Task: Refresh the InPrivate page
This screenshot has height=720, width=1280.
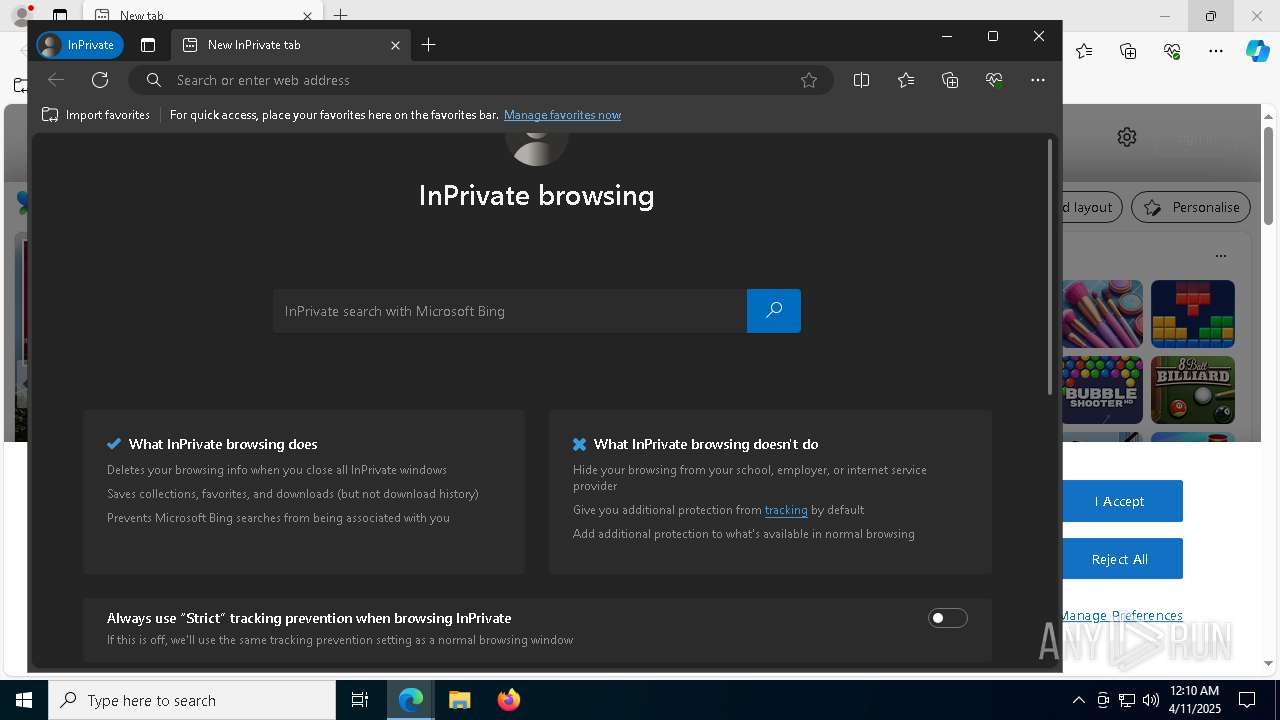Action: 100,80
